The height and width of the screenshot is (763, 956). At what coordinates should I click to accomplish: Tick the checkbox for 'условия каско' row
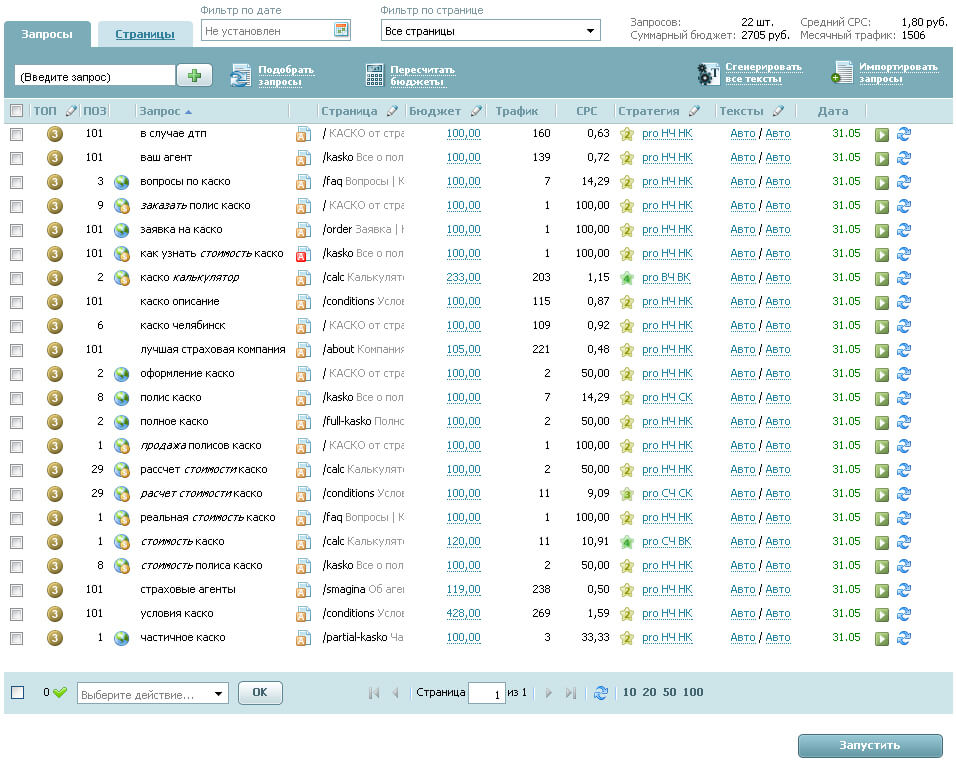[x=16, y=614]
